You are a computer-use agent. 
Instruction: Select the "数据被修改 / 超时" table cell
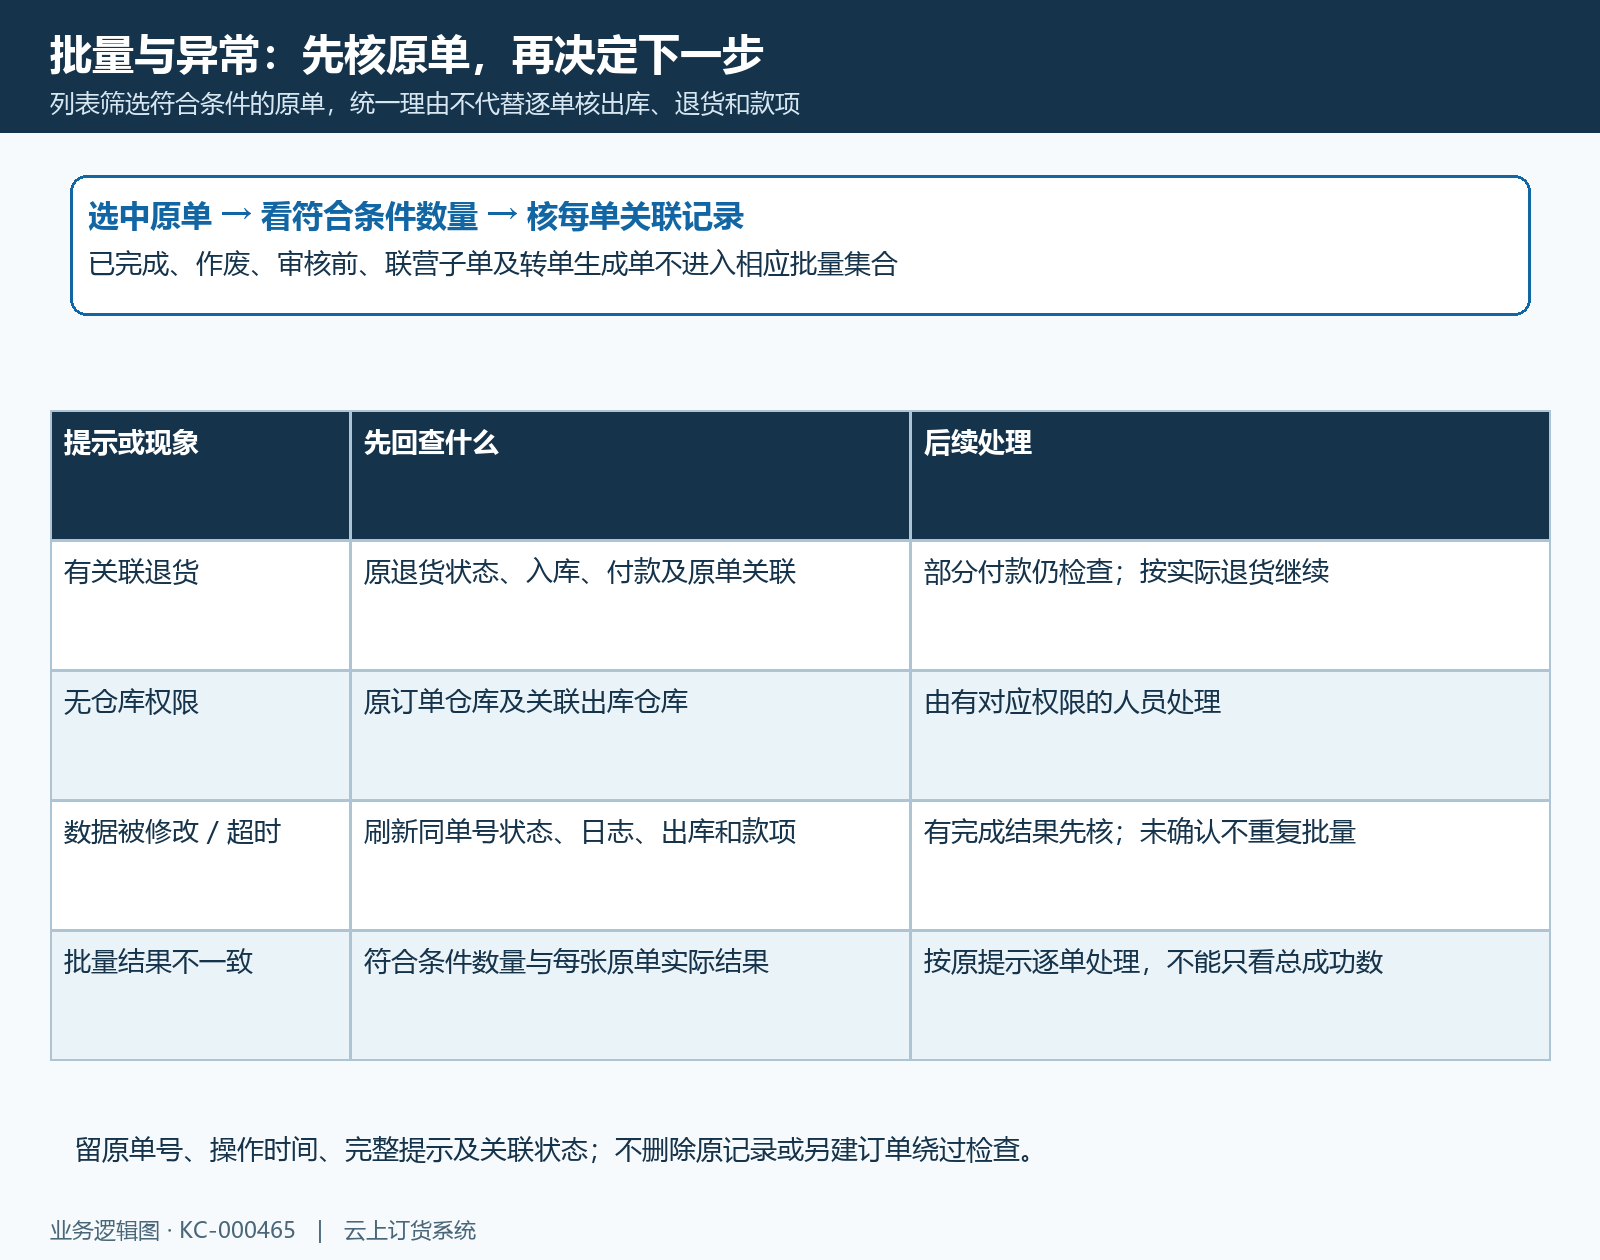tap(200, 866)
